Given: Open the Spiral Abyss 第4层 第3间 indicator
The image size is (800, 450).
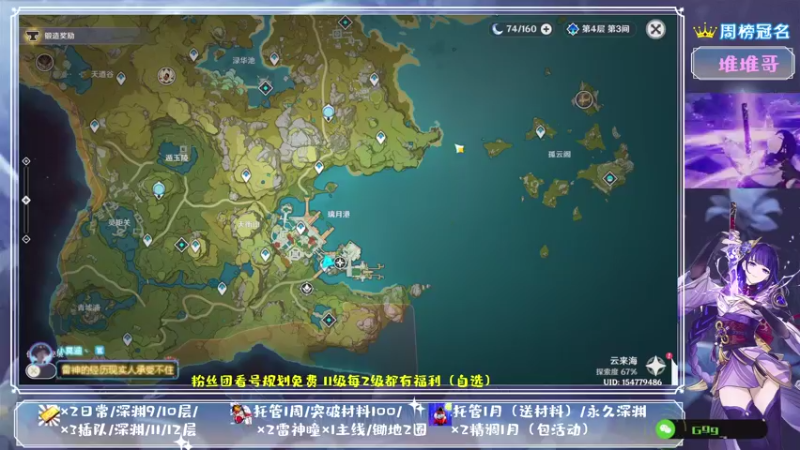Looking at the screenshot, I should 598,29.
